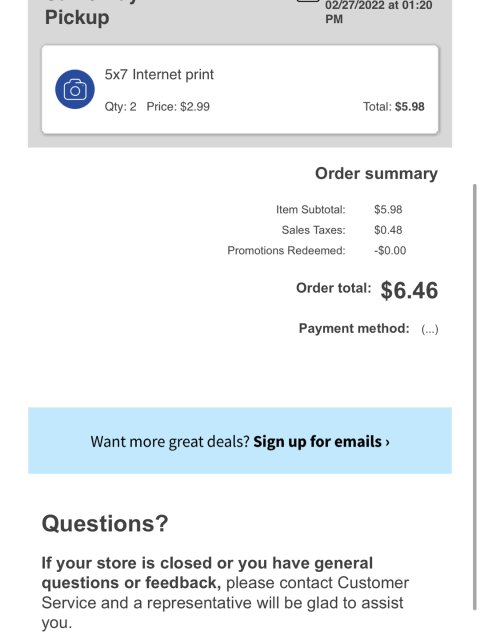The width and height of the screenshot is (480, 640).
Task: Click the 02/27/2022 at 01:20 PM pickup time
Action: point(378,12)
